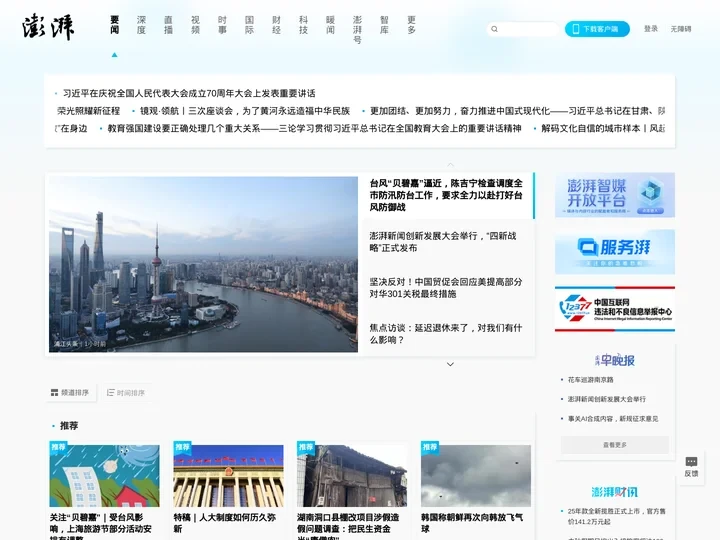
Task: Expand the 更多 menu
Action: tap(411, 25)
